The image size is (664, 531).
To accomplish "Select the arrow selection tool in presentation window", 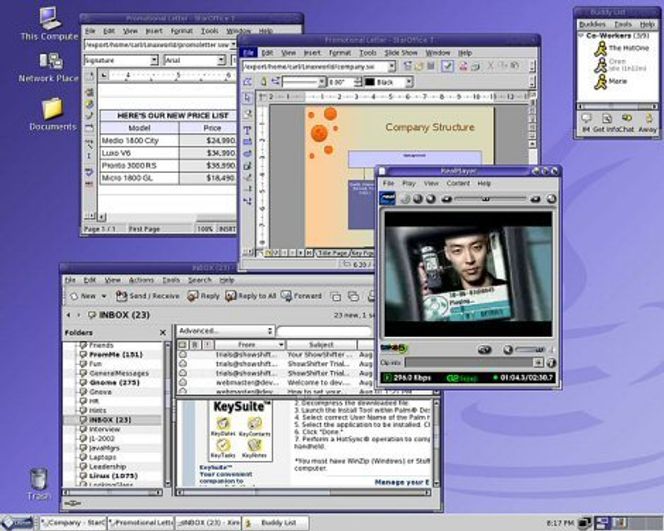I will click(248, 98).
